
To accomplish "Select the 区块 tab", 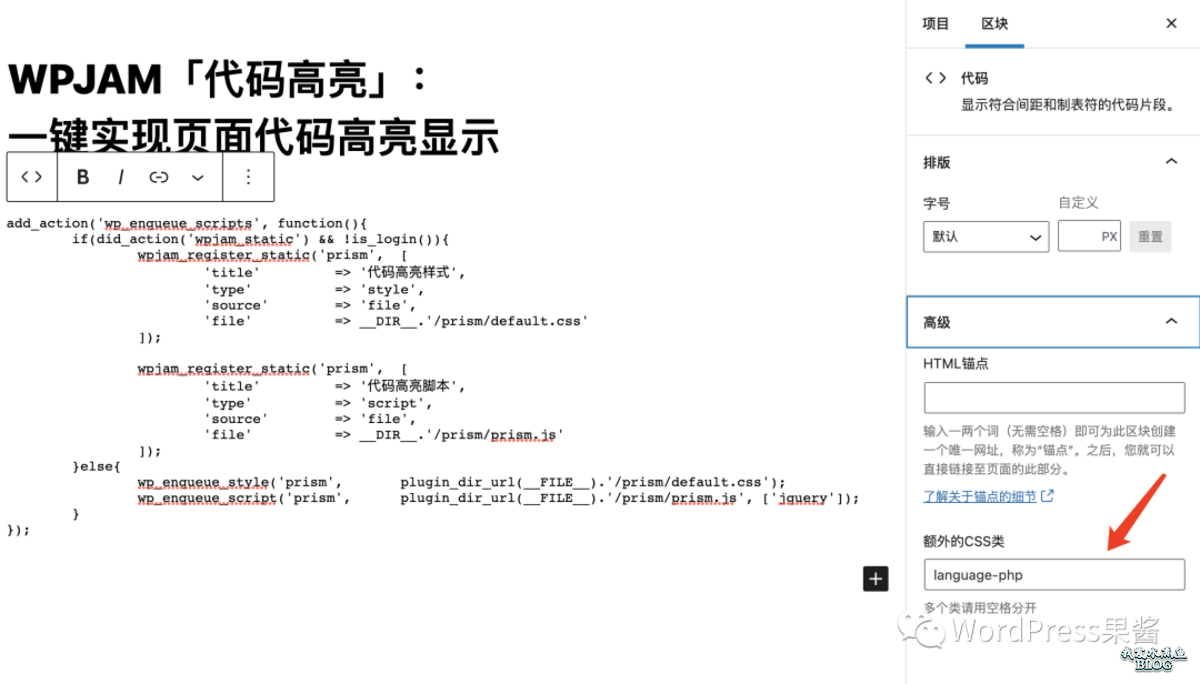I will pyautogui.click(x=994, y=23).
